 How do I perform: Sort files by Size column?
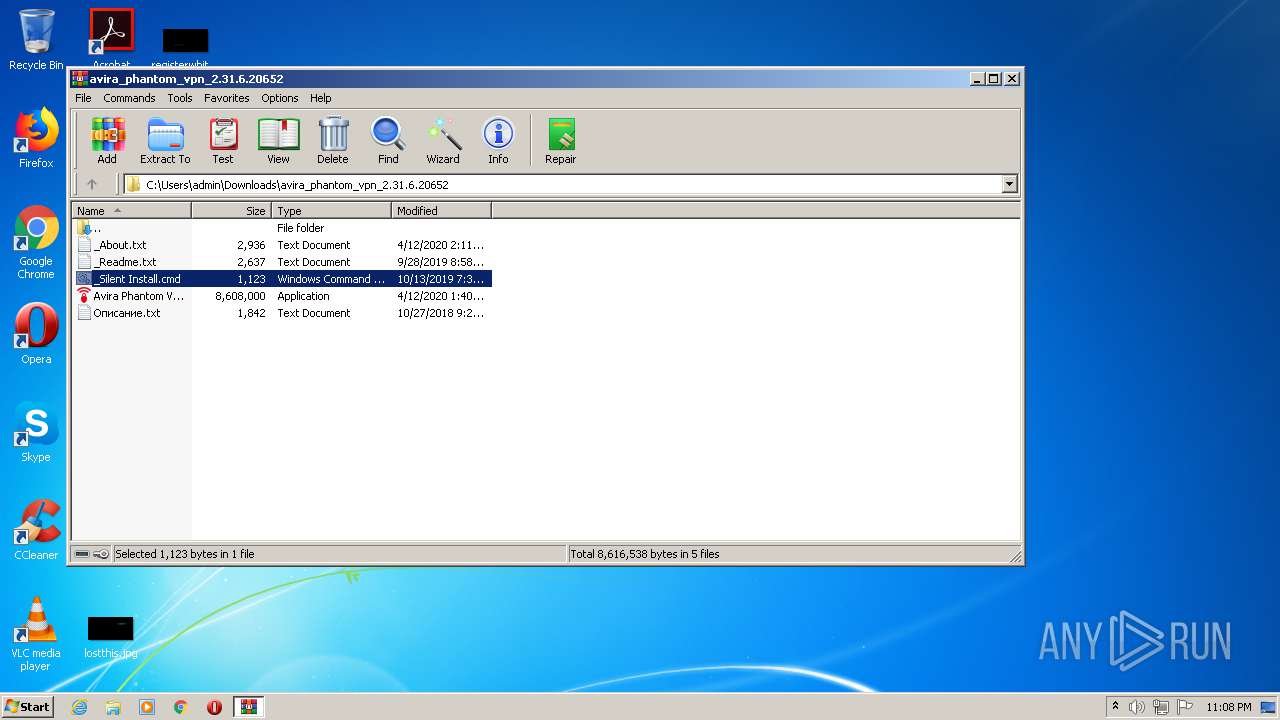pos(231,211)
